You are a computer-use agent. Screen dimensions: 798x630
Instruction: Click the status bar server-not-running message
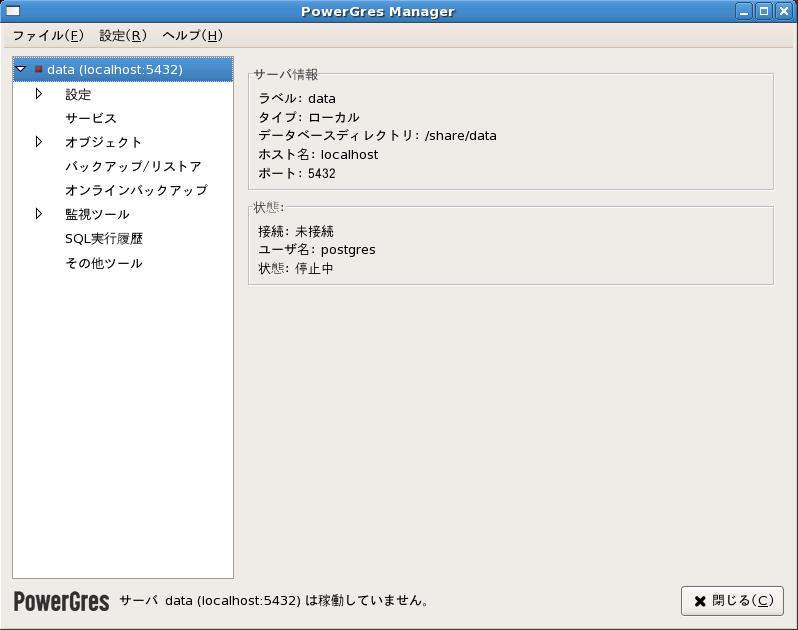[x=274, y=600]
